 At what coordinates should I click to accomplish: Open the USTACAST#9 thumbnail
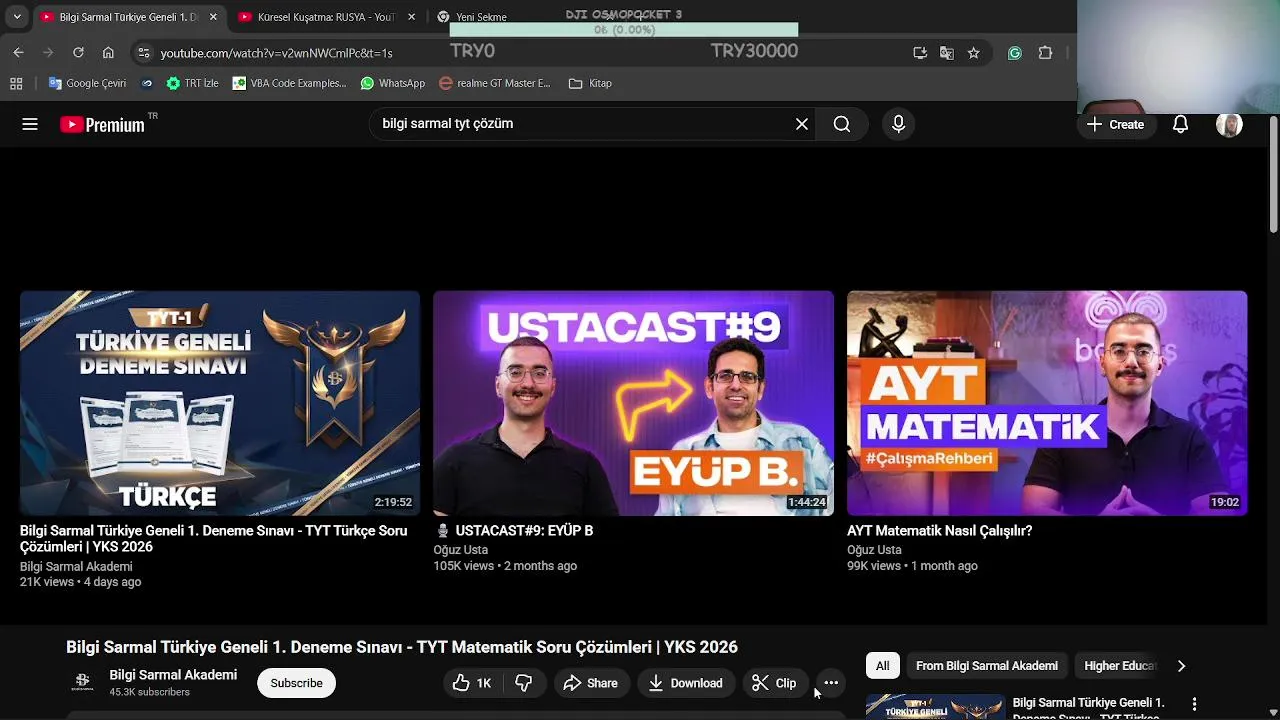(633, 403)
